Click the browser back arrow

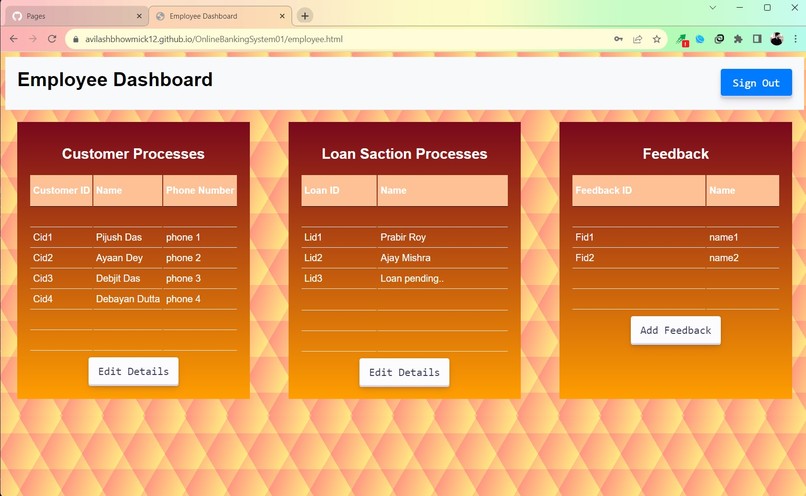click(x=14, y=39)
